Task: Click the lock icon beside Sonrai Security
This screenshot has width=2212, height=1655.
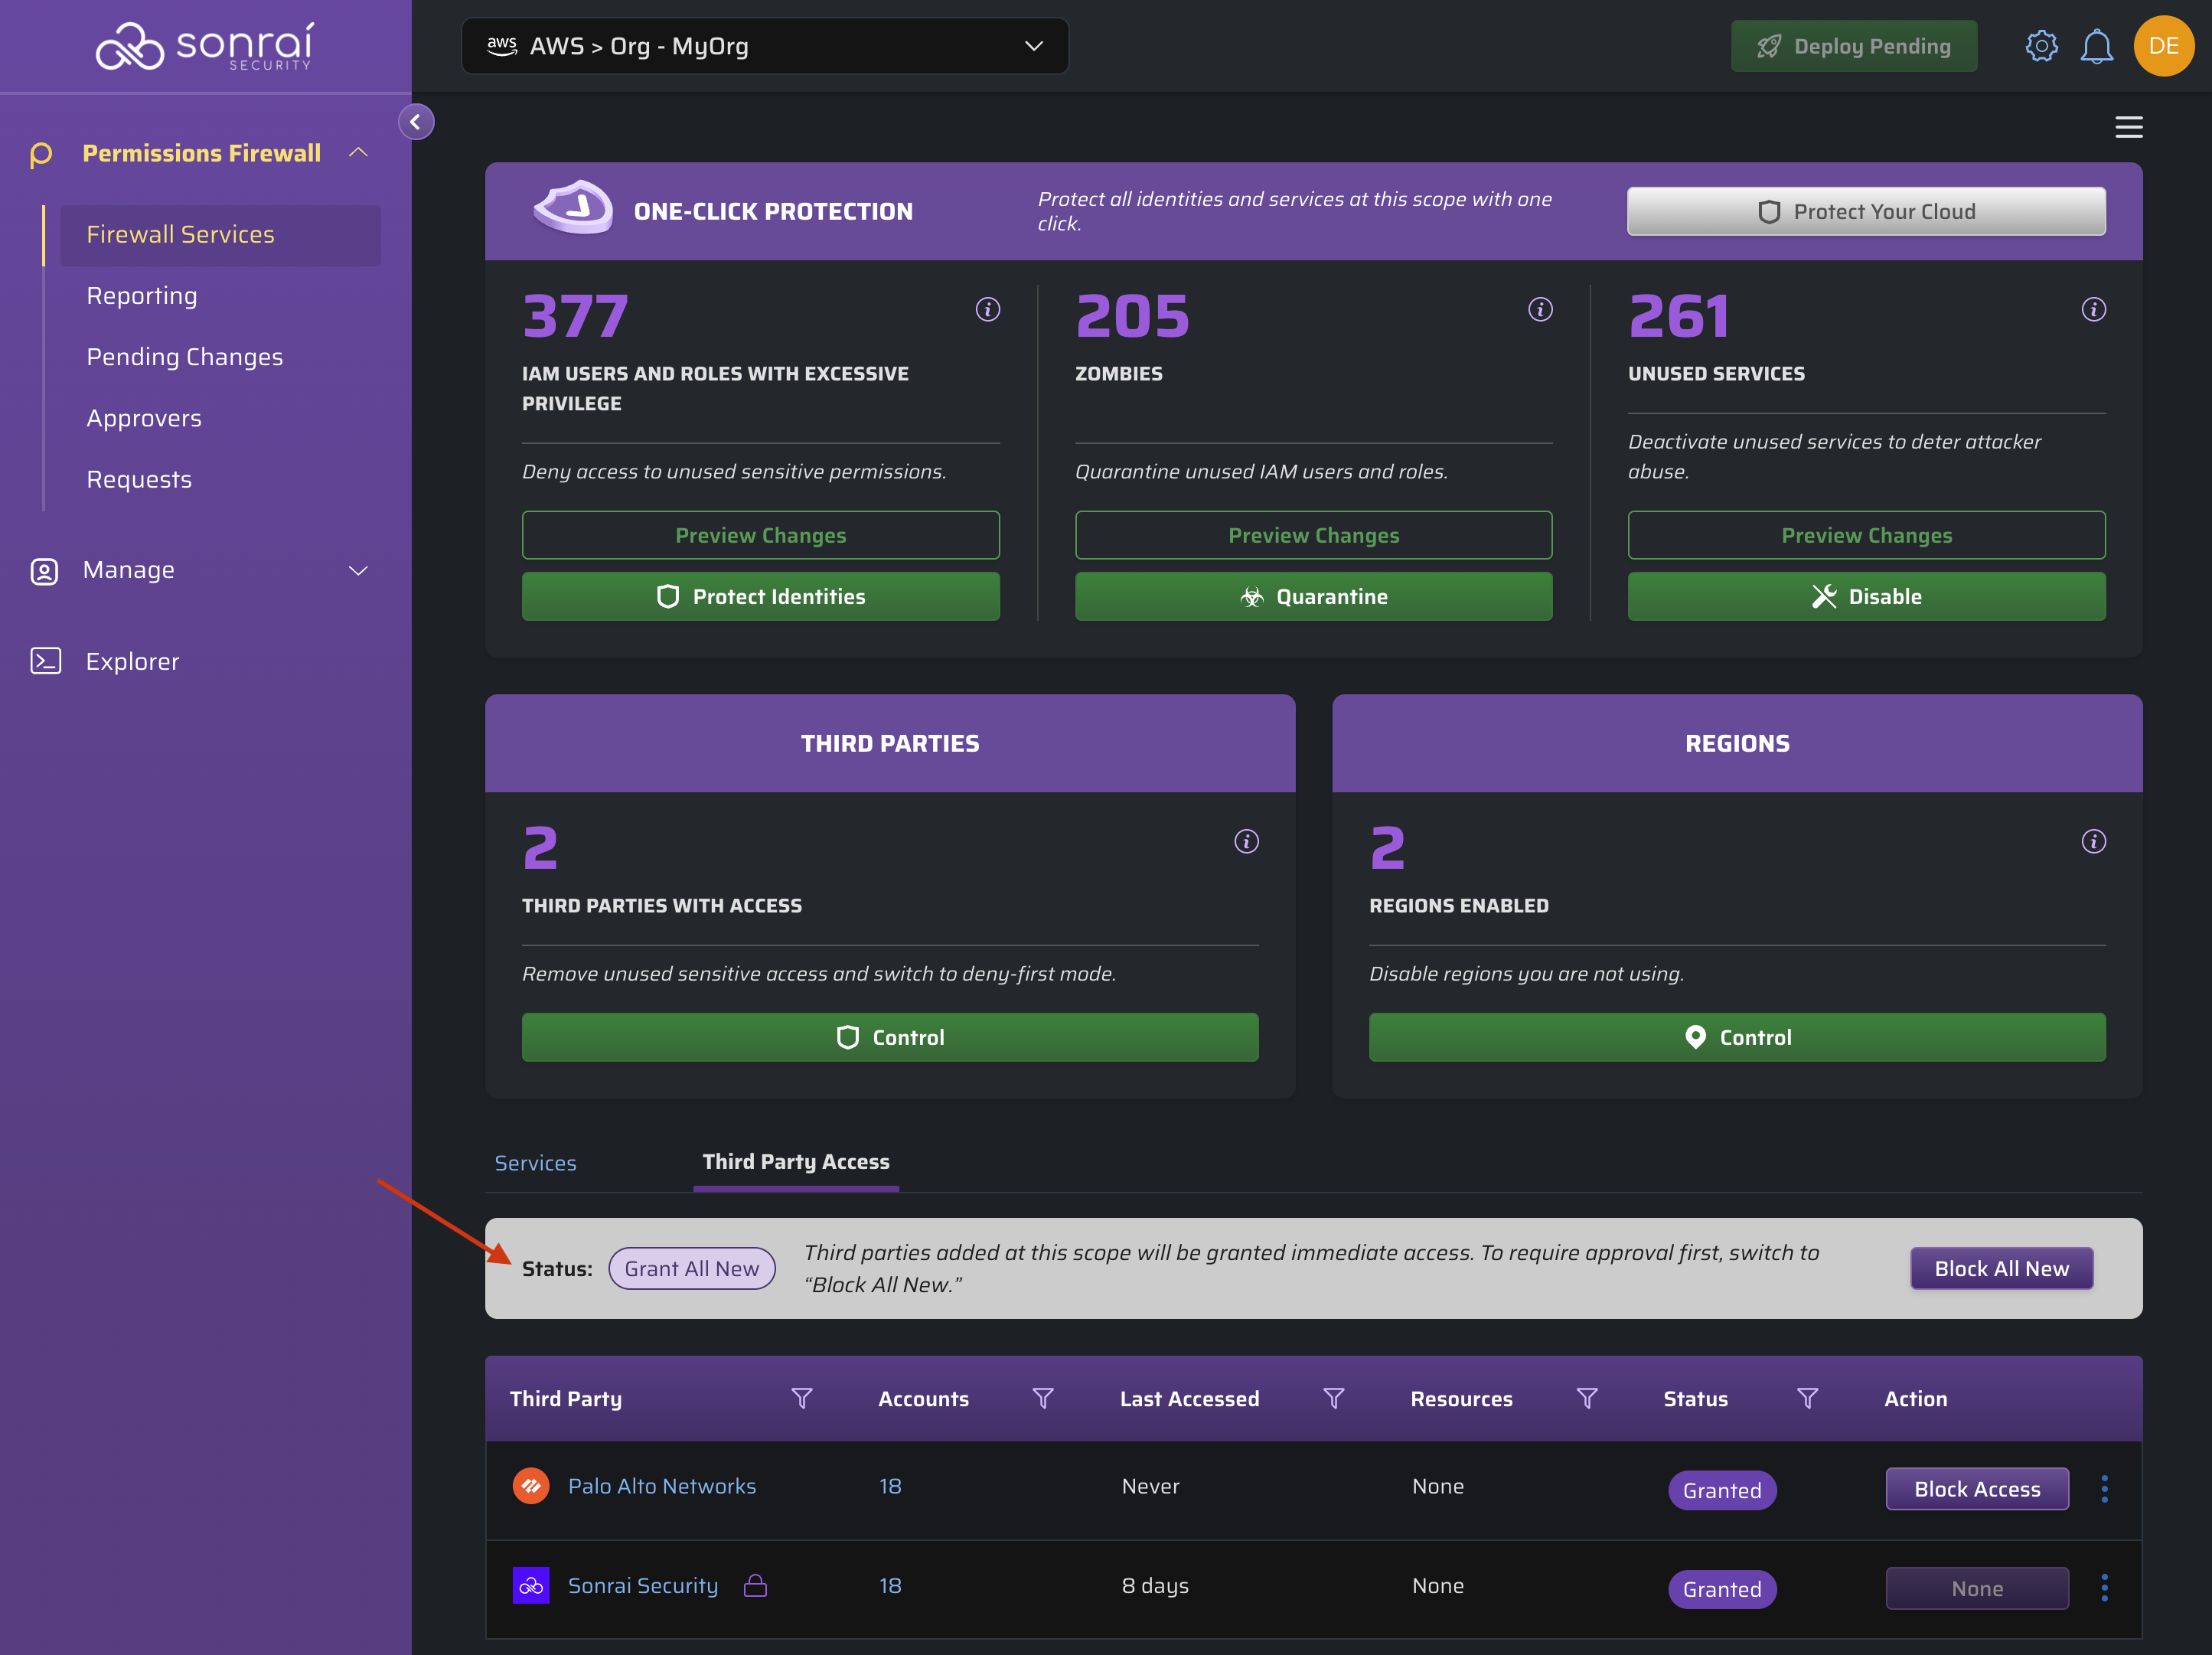Action: click(755, 1585)
